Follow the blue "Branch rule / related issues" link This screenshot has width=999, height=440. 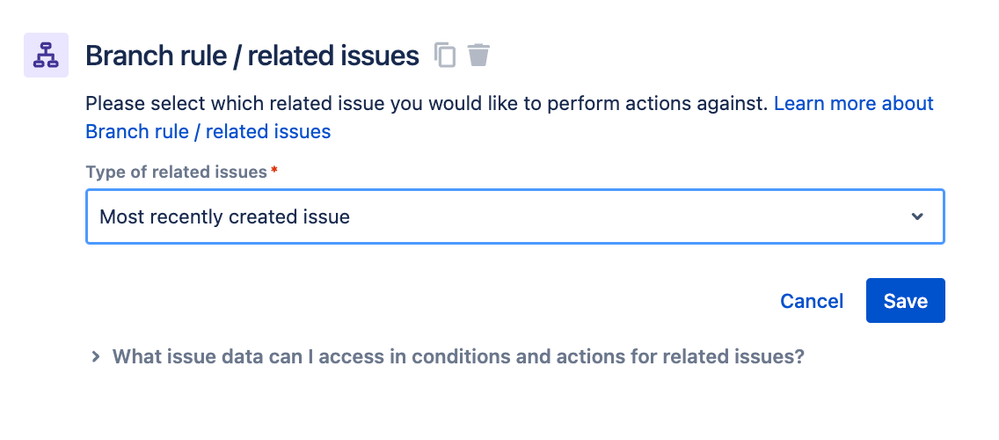208,131
